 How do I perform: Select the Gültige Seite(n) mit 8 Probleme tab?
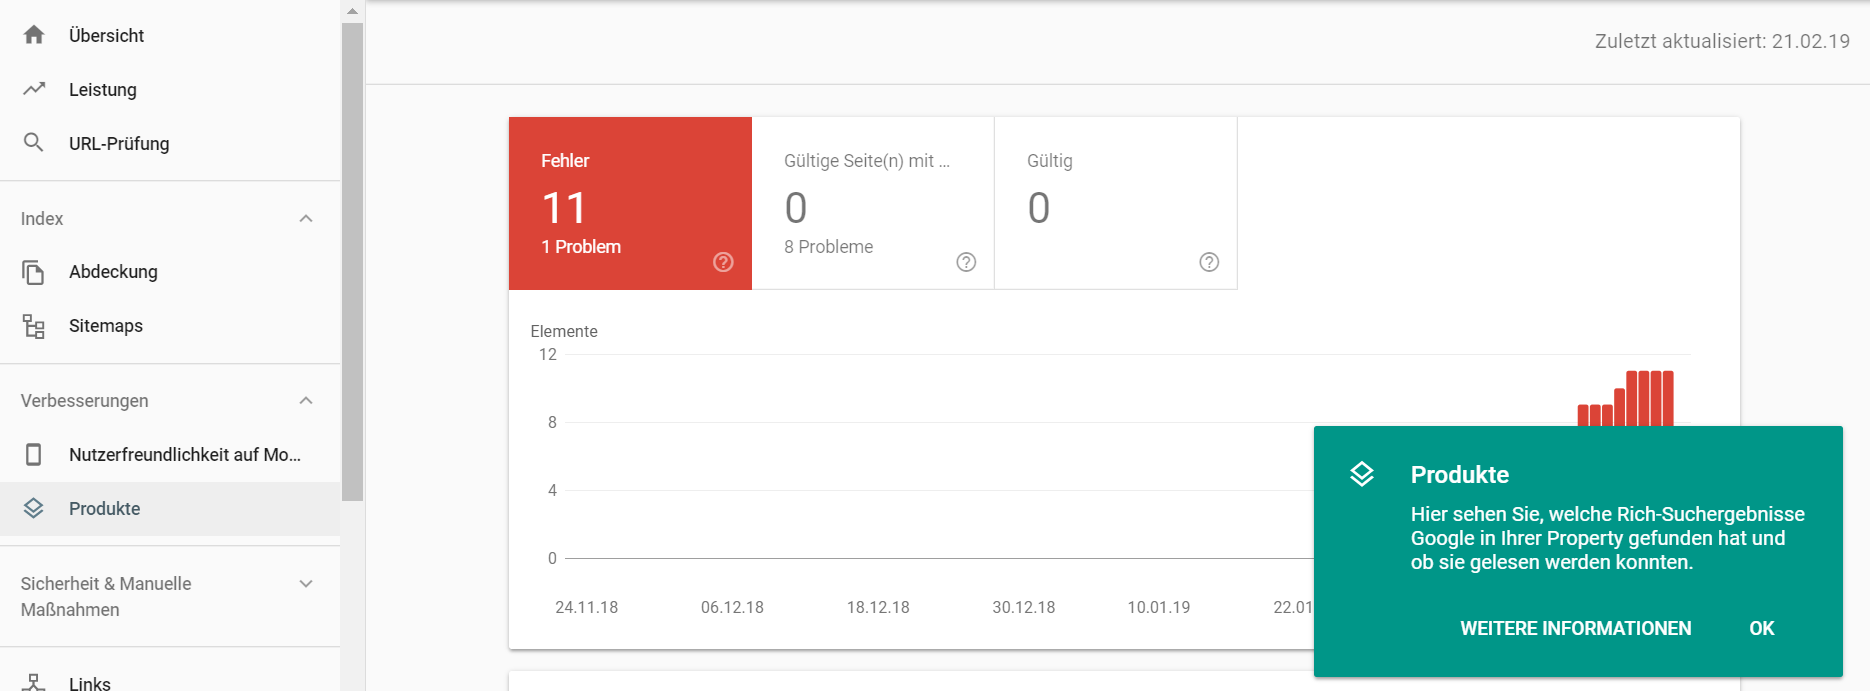pyautogui.click(x=873, y=204)
